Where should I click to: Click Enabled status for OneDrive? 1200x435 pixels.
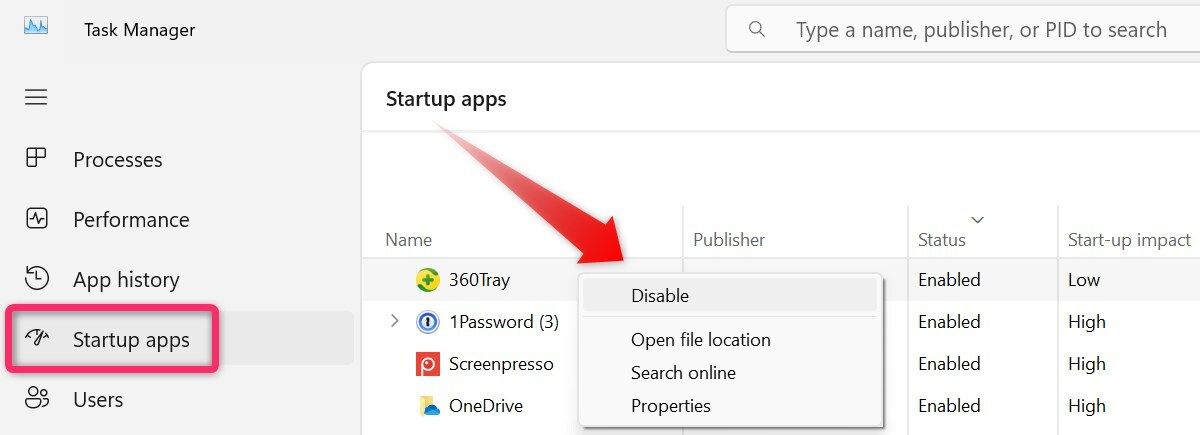coord(949,406)
